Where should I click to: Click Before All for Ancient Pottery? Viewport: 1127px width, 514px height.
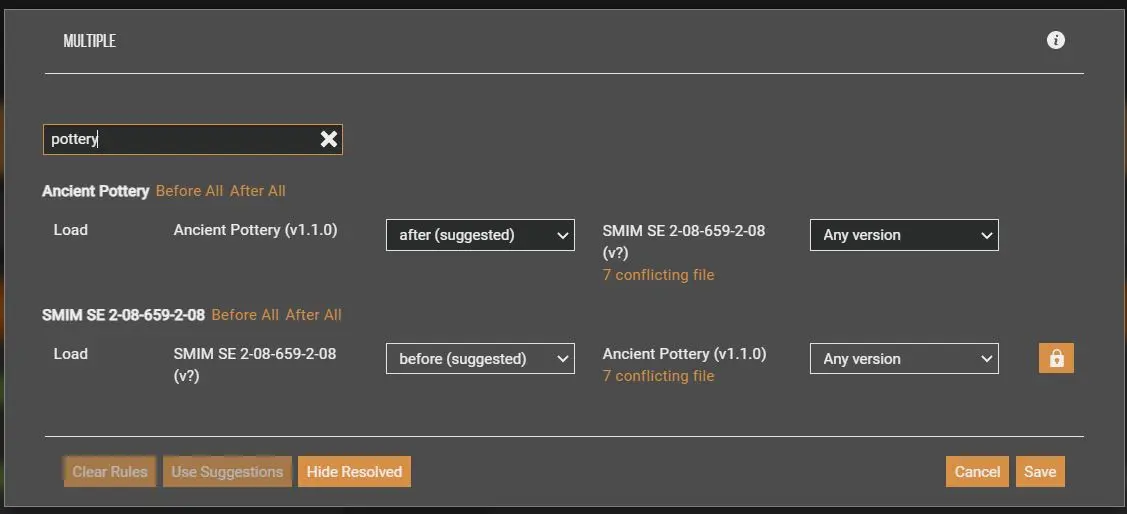pyautogui.click(x=190, y=191)
